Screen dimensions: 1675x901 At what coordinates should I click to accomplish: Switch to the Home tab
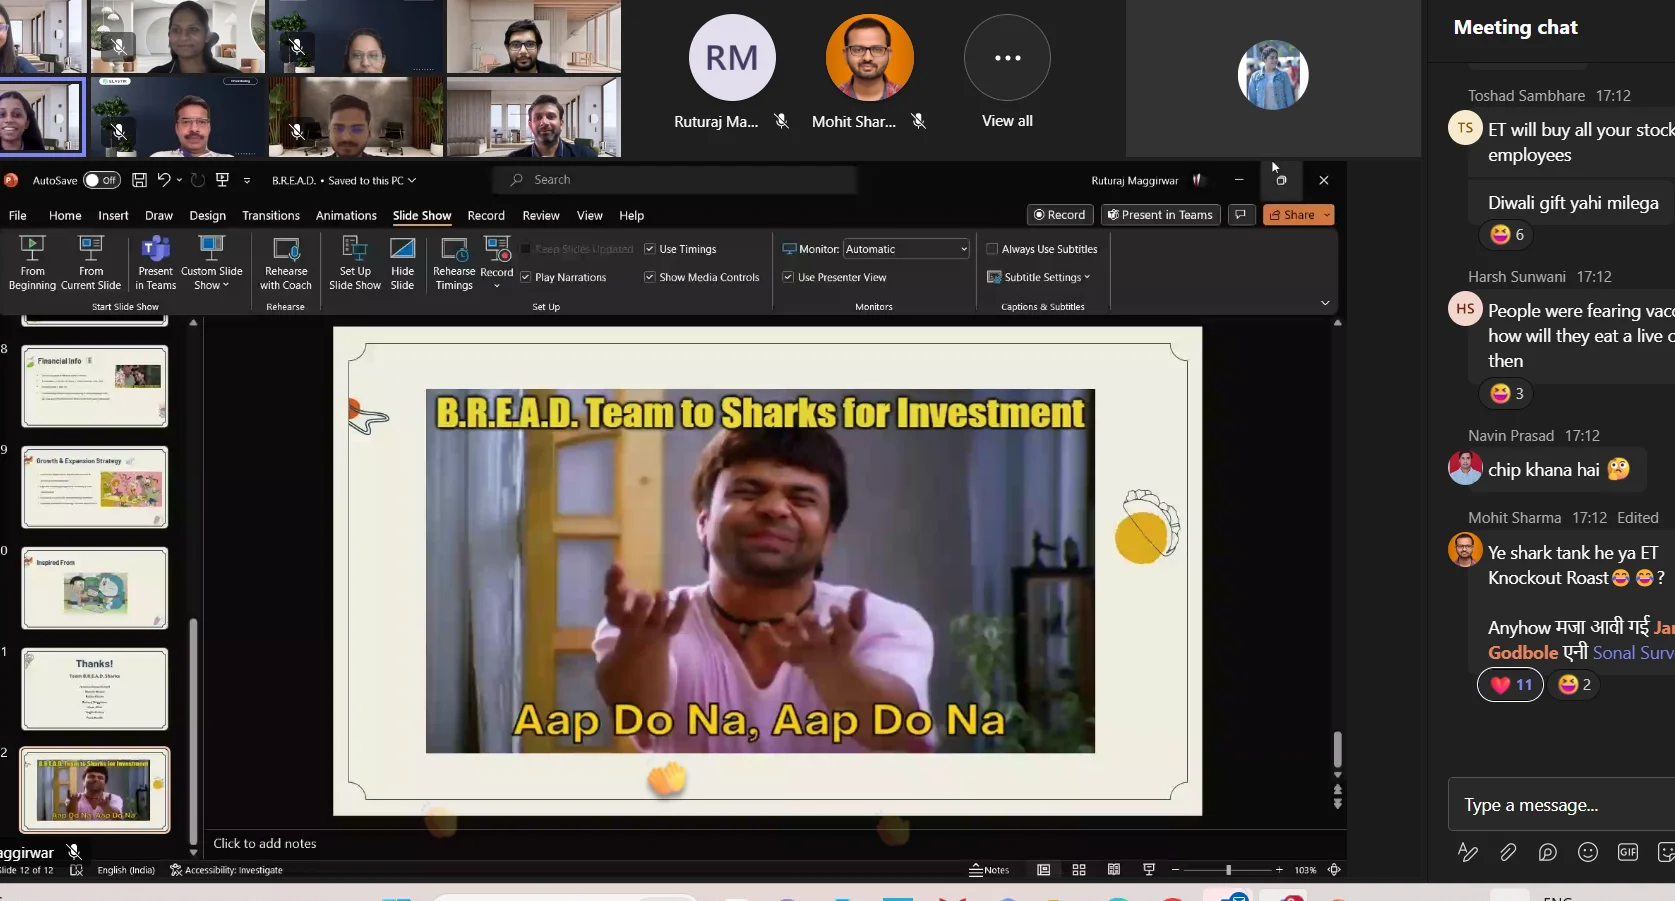(x=65, y=215)
